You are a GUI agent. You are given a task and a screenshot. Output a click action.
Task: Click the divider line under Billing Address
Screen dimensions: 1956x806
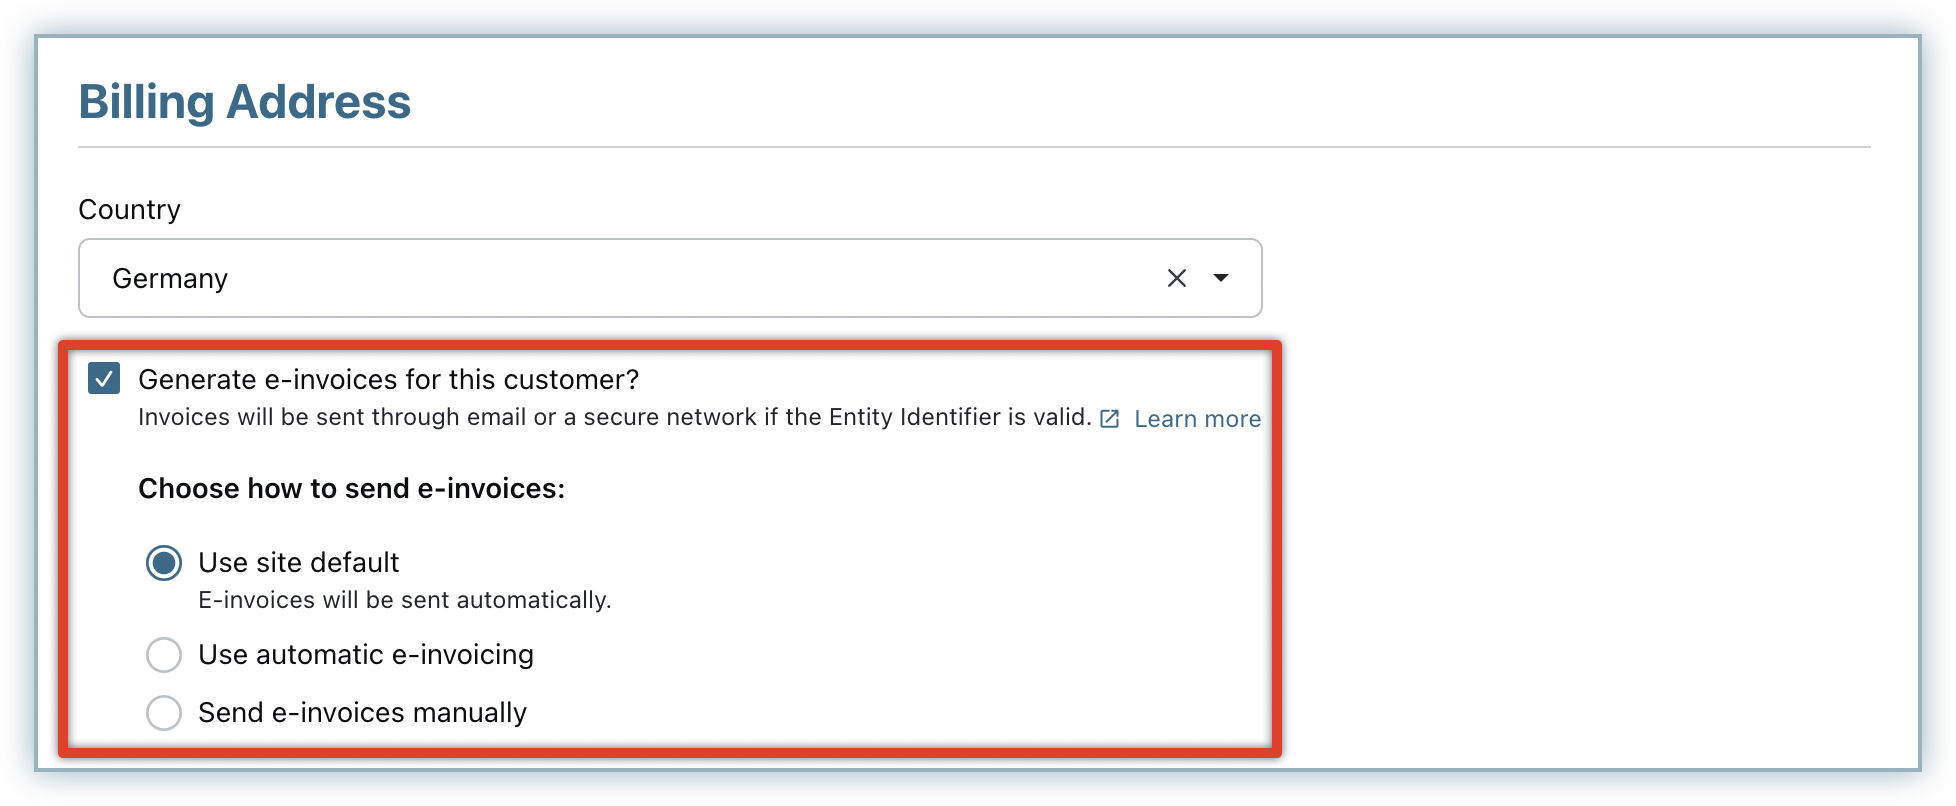click(974, 148)
